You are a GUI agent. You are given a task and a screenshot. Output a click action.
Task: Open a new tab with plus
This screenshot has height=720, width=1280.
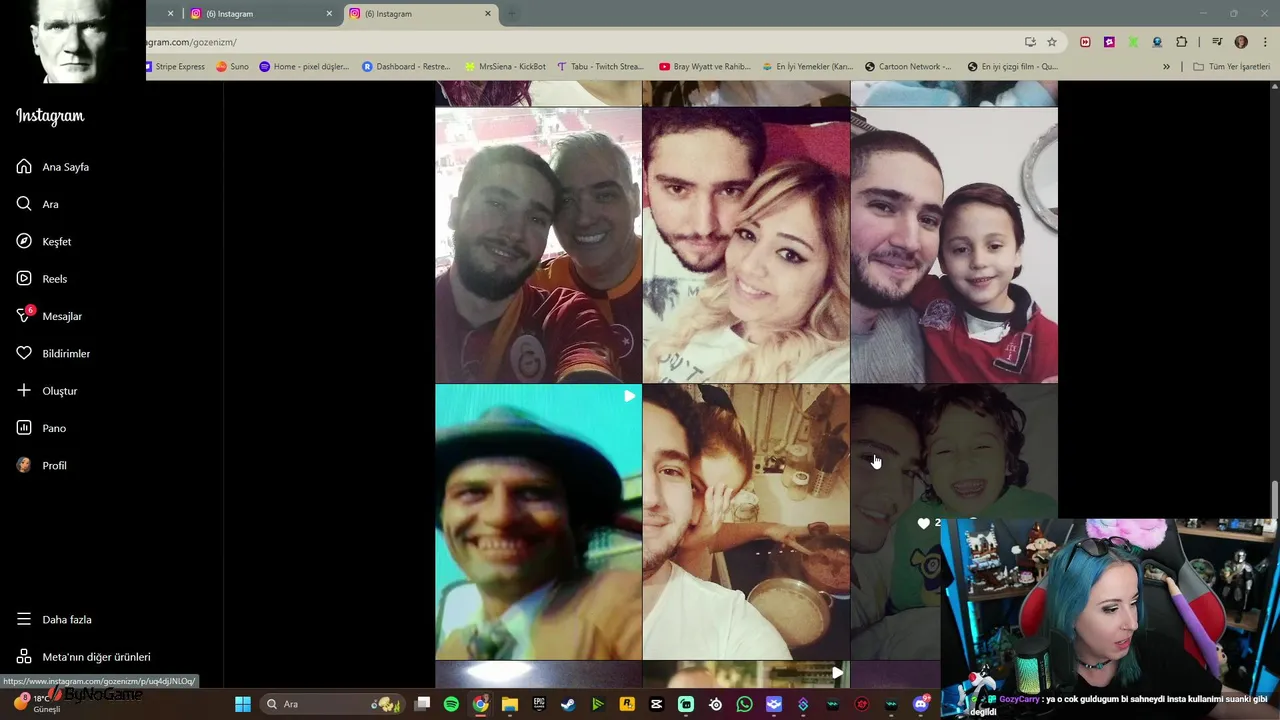pyautogui.click(x=511, y=14)
